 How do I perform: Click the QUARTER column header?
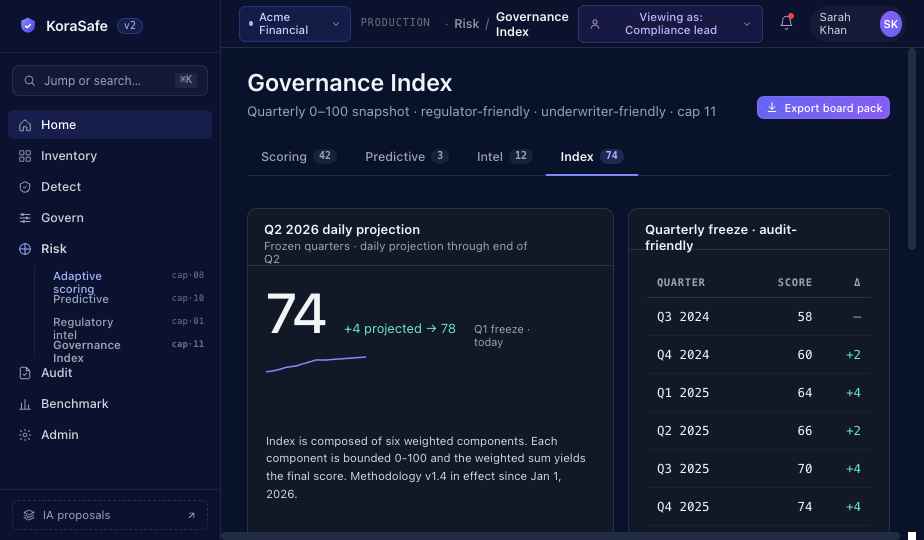681,282
